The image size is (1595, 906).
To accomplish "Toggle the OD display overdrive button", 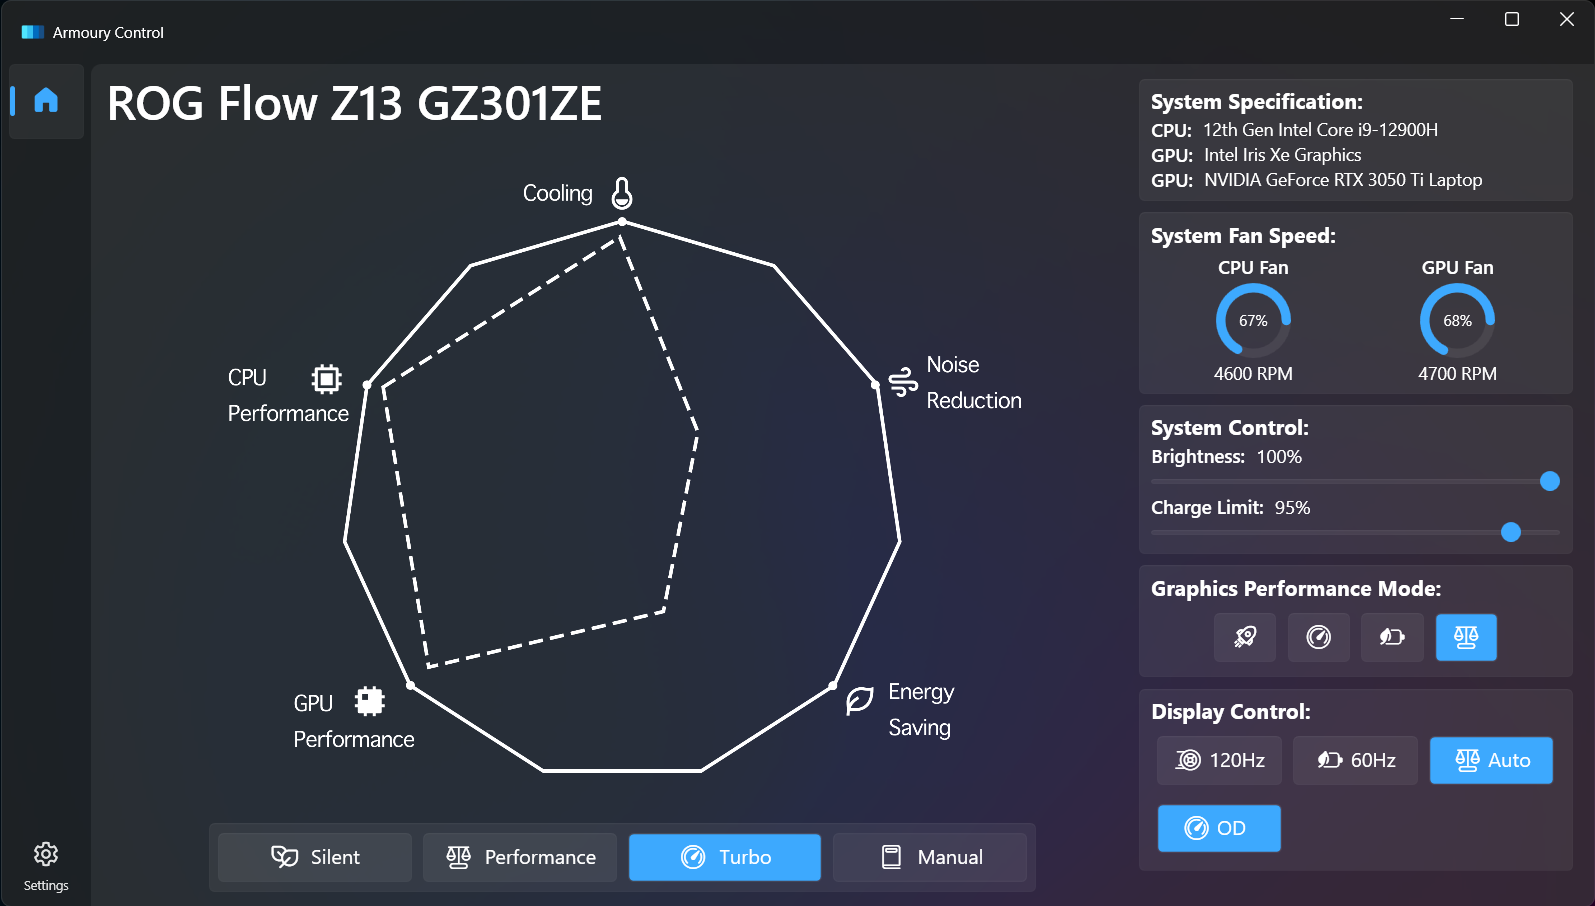I will point(1219,828).
